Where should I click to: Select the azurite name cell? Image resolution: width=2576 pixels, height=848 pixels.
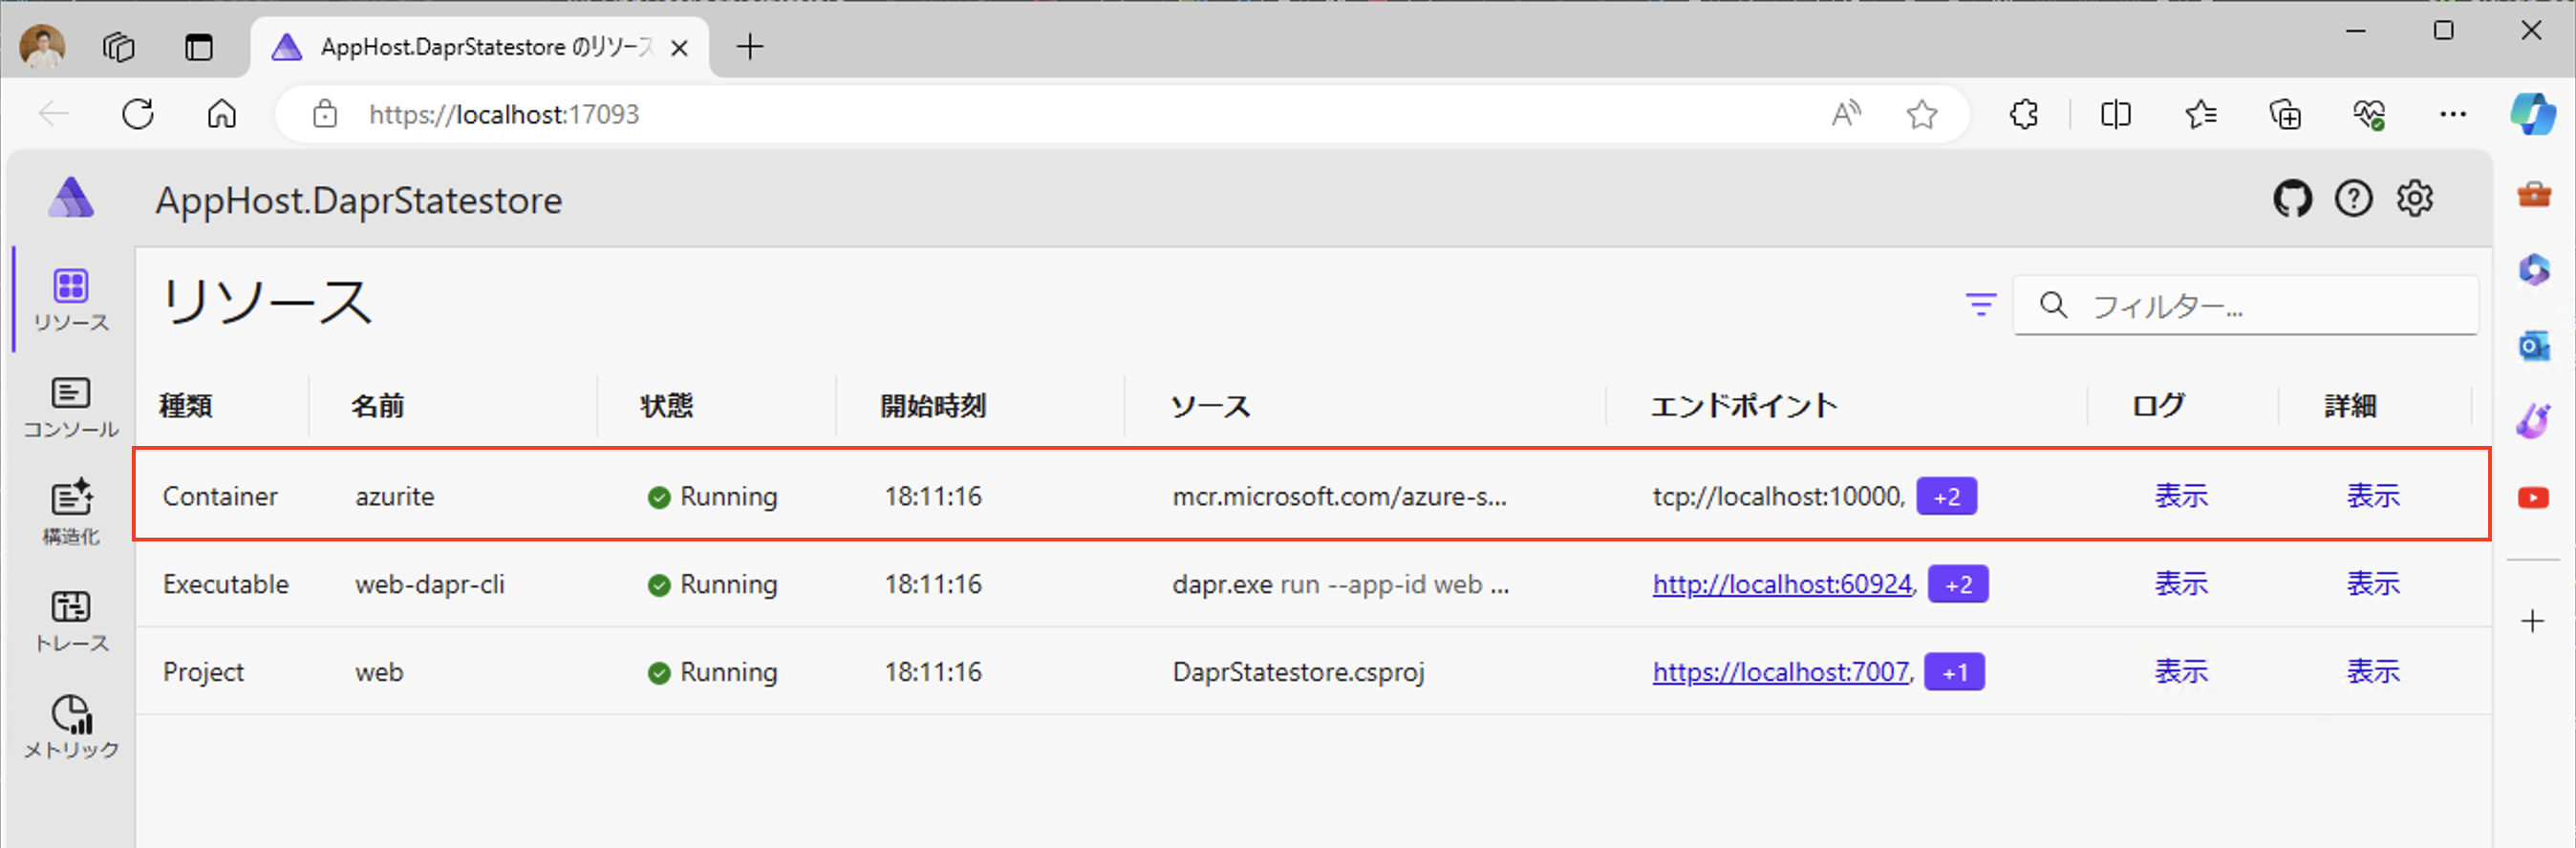395,497
